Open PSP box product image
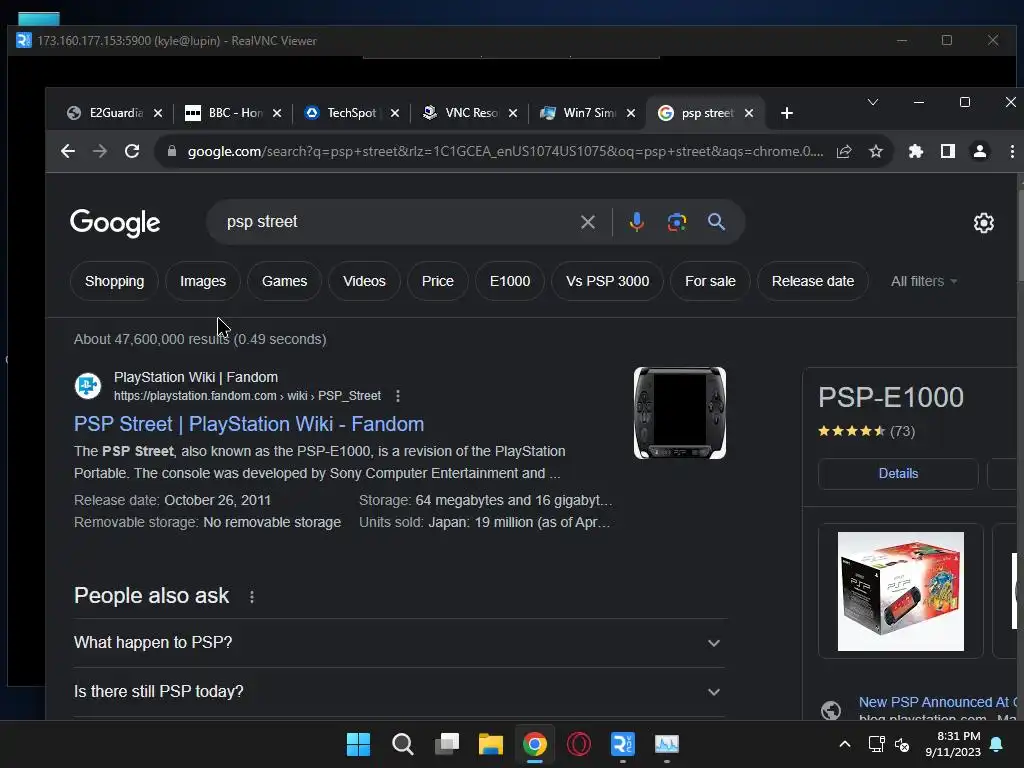Screen dimensions: 1024x768 (901, 592)
